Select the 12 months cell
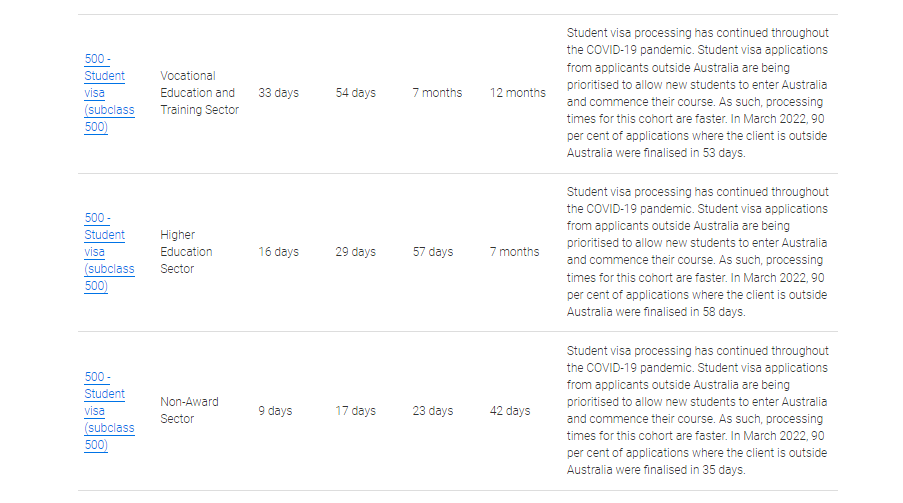The height and width of the screenshot is (503, 903). (517, 93)
